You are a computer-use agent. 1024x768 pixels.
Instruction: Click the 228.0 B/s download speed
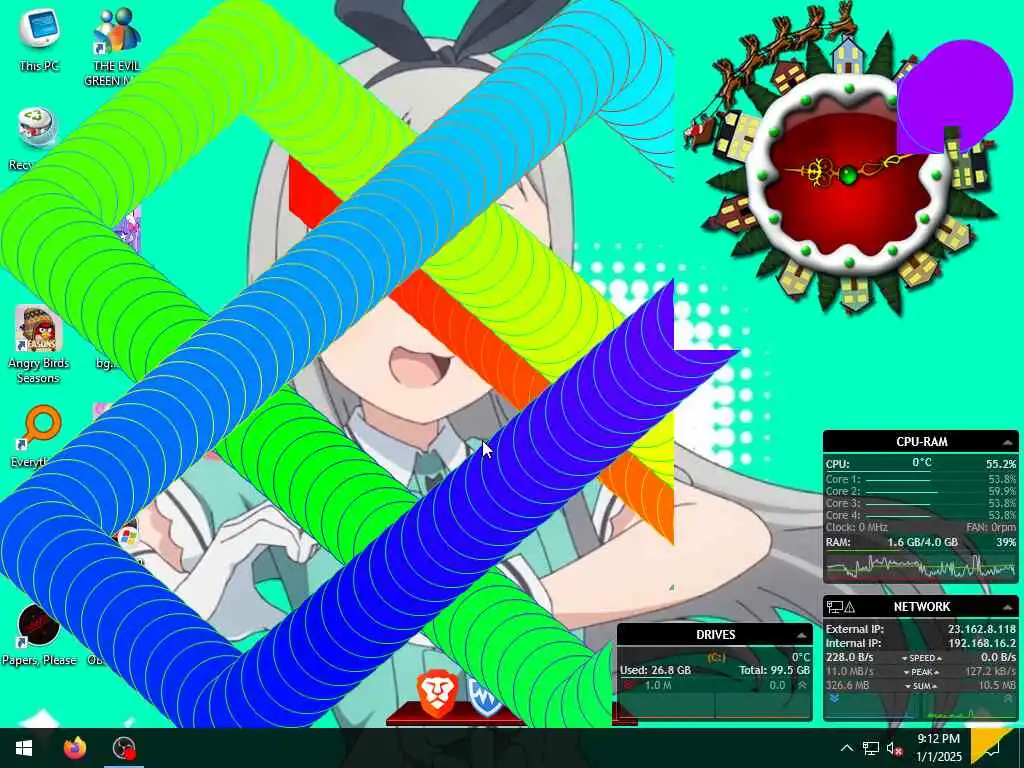(849, 658)
